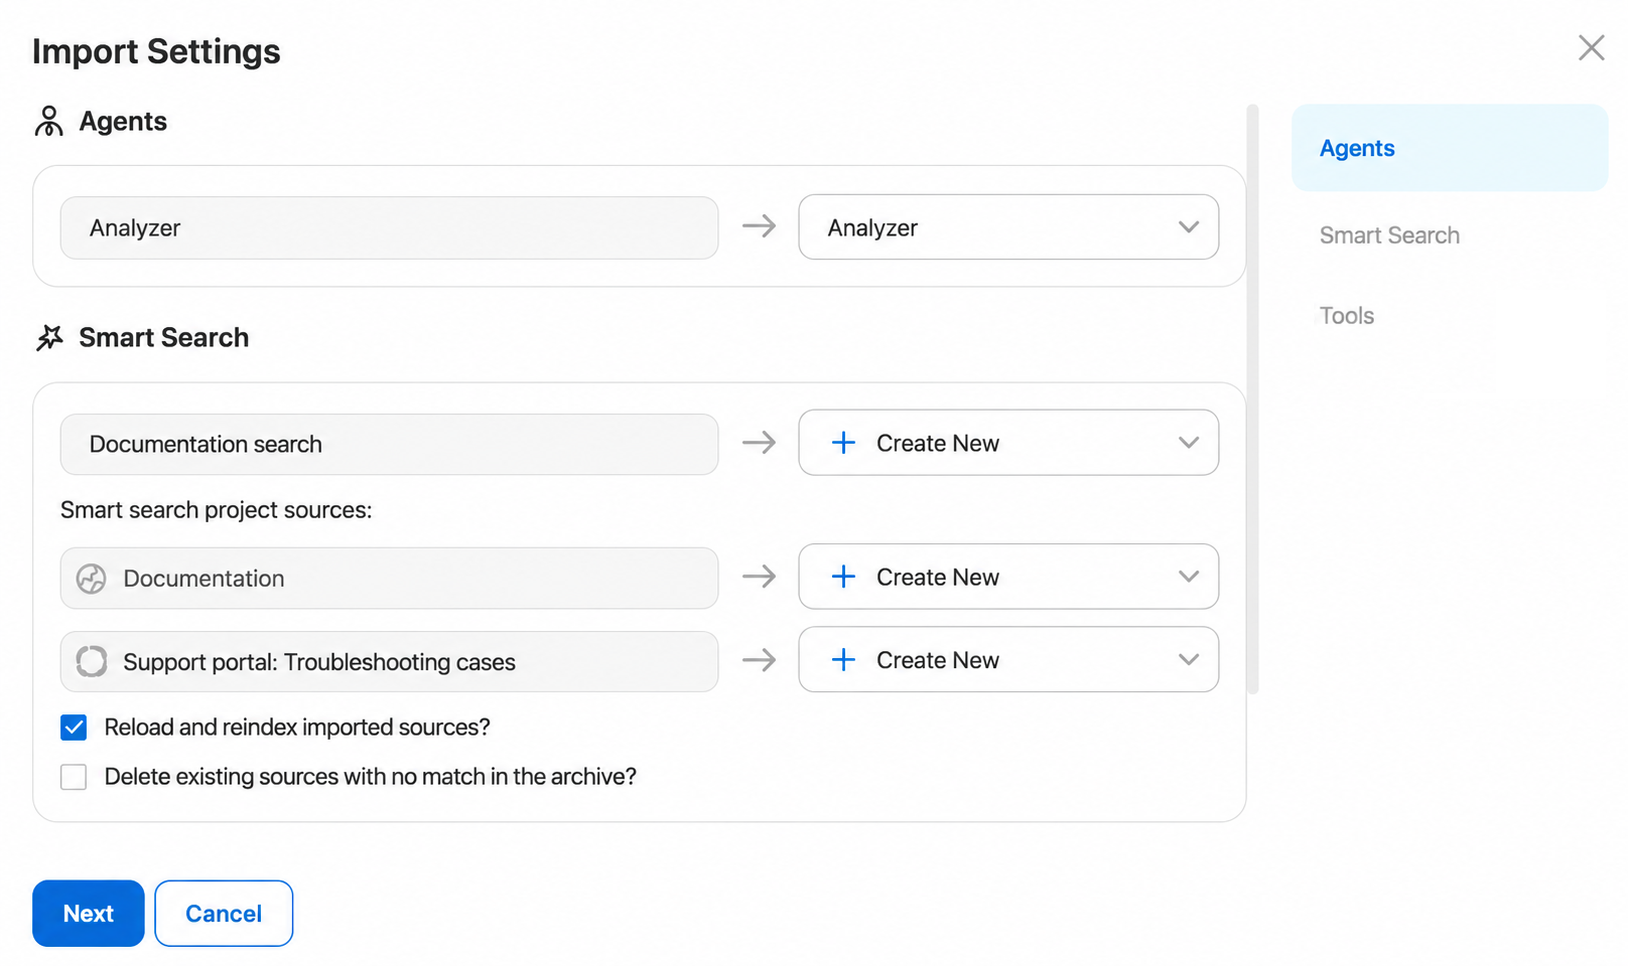The image size is (1628, 966).
Task: Click the Documentation search source field
Action: coord(389,444)
